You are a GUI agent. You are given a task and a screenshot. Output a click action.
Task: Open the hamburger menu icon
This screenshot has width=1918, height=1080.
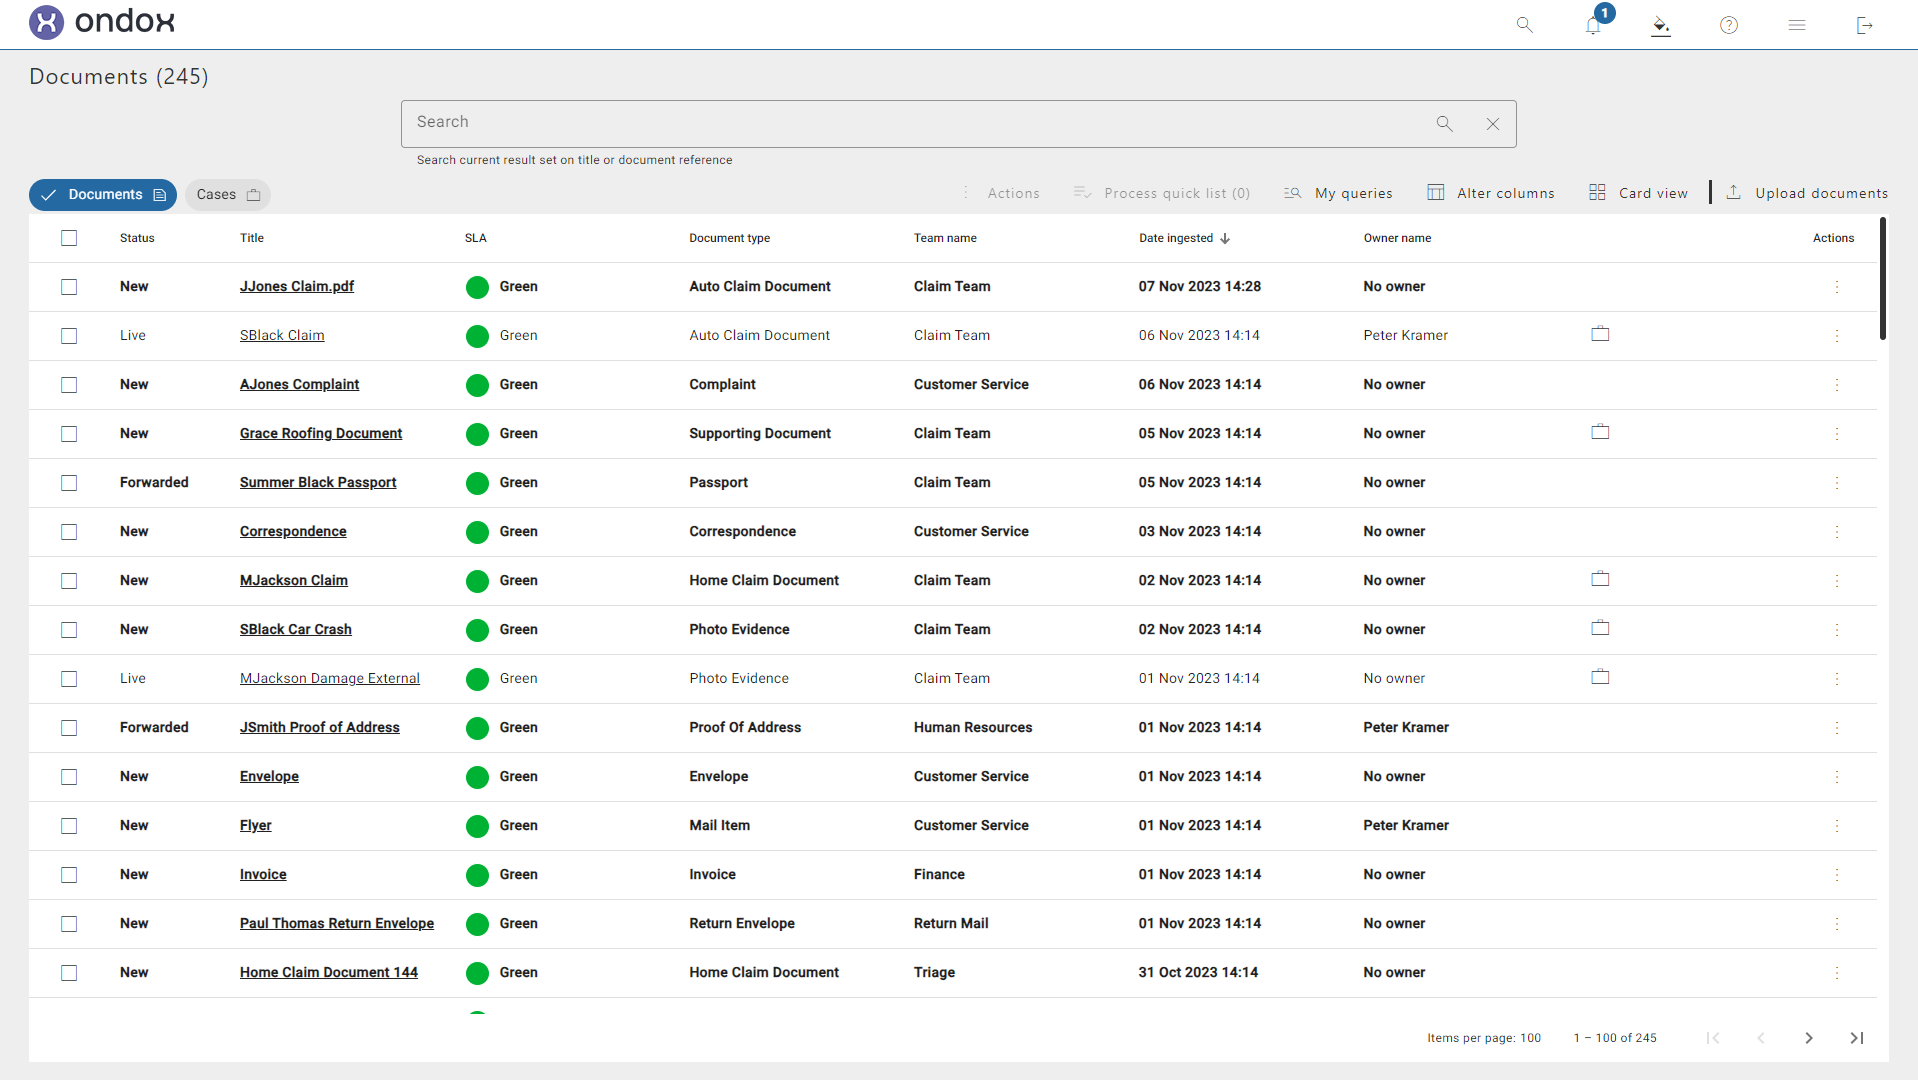point(1796,25)
